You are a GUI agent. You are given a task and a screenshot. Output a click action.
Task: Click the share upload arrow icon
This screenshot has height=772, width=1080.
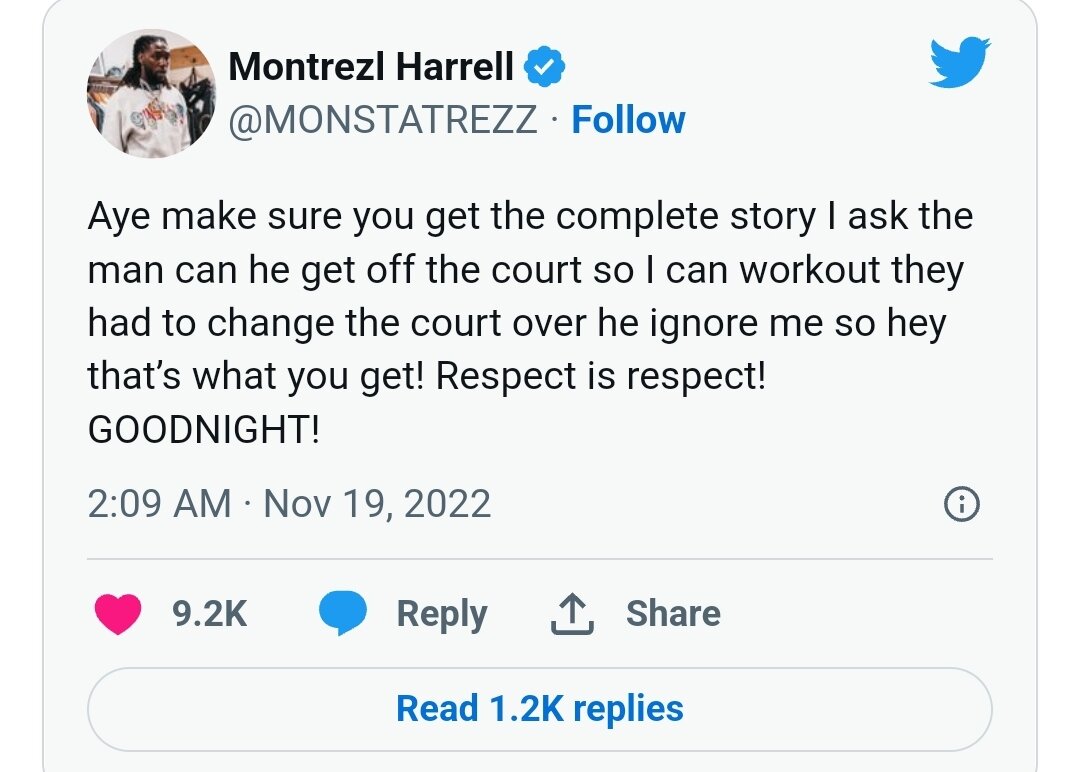pyautogui.click(x=572, y=614)
